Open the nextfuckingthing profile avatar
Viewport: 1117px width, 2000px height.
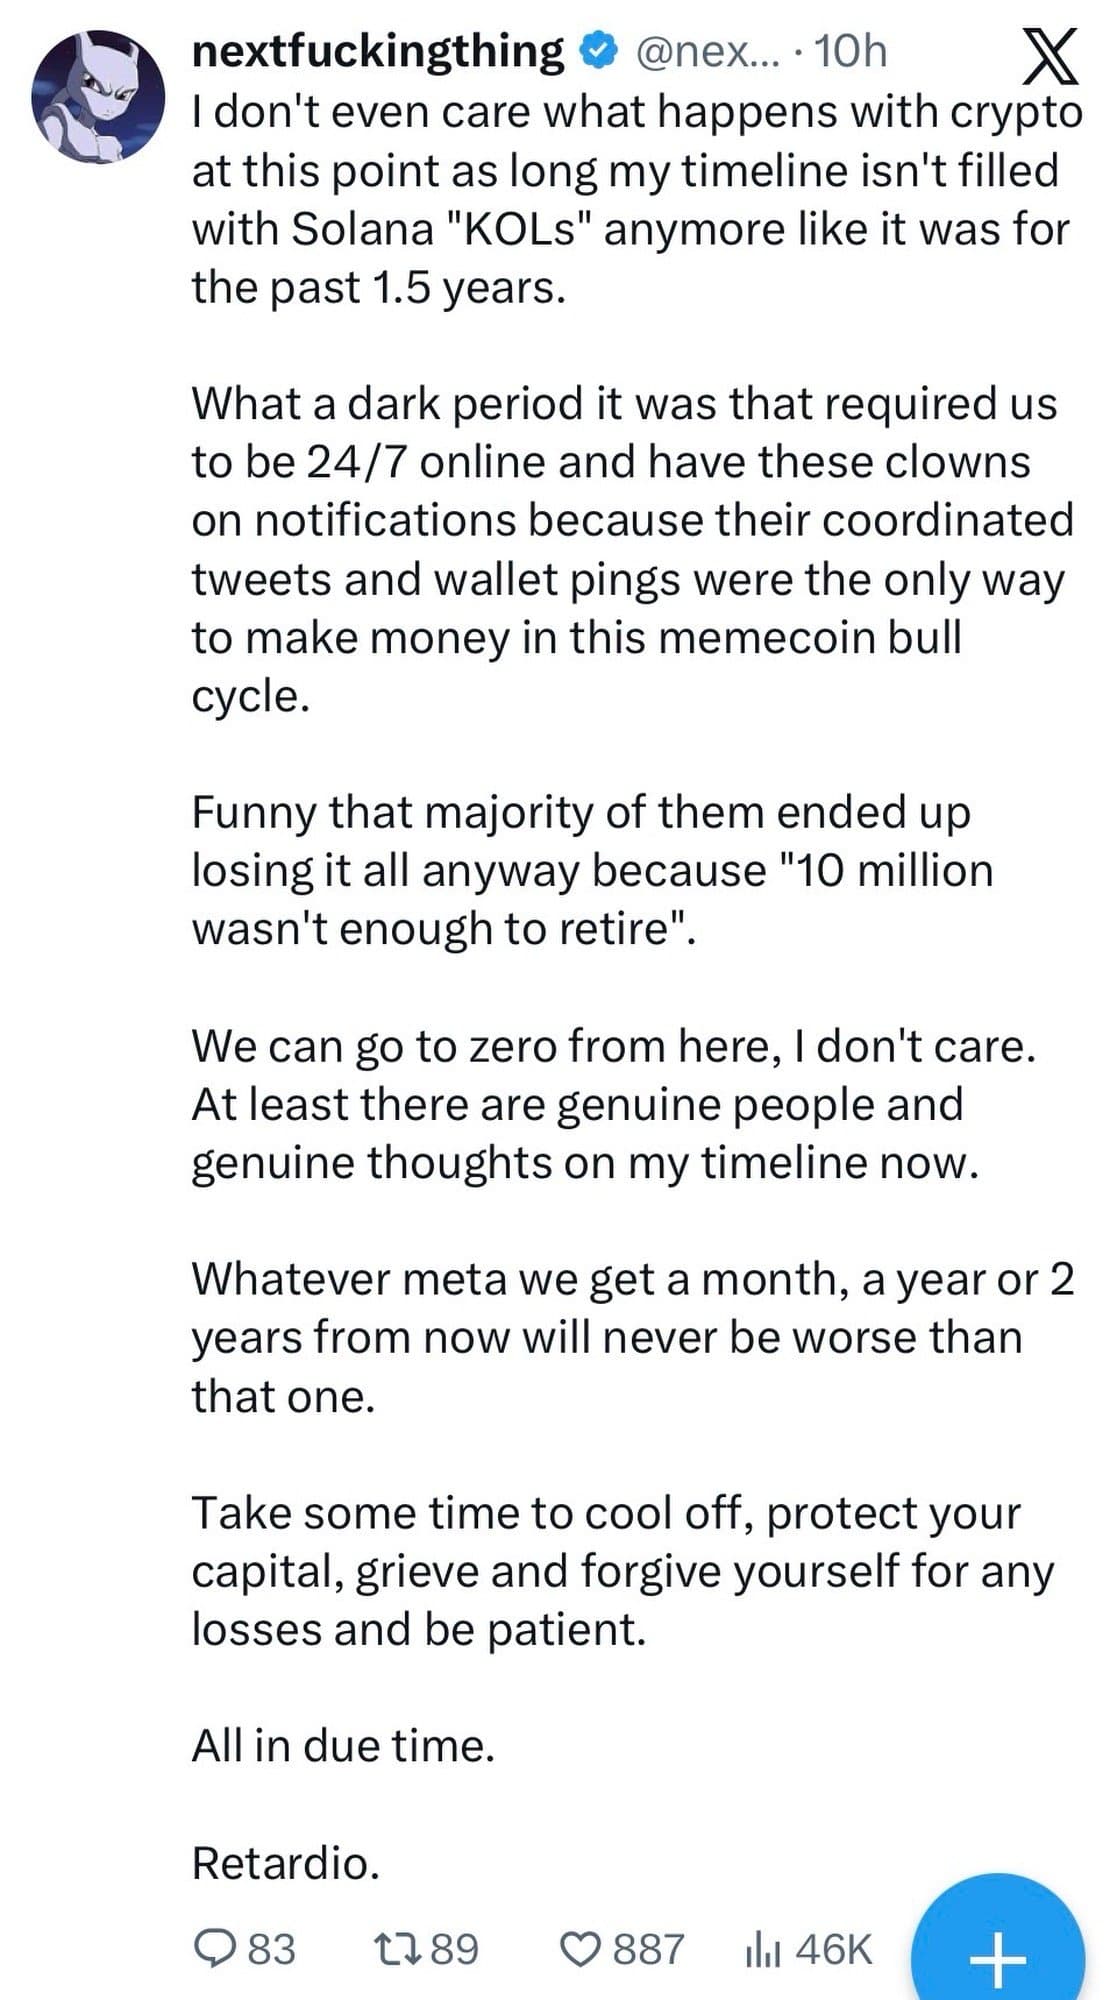point(98,97)
